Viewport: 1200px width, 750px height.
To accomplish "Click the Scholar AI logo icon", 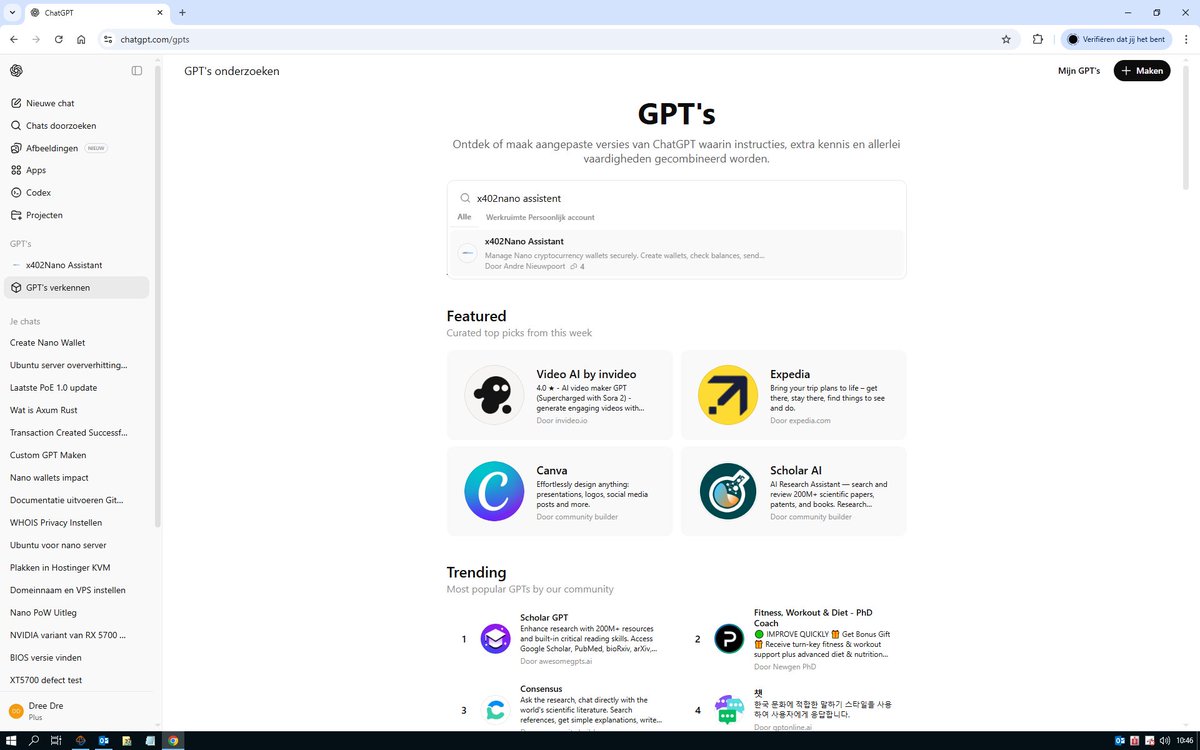I will (728, 491).
